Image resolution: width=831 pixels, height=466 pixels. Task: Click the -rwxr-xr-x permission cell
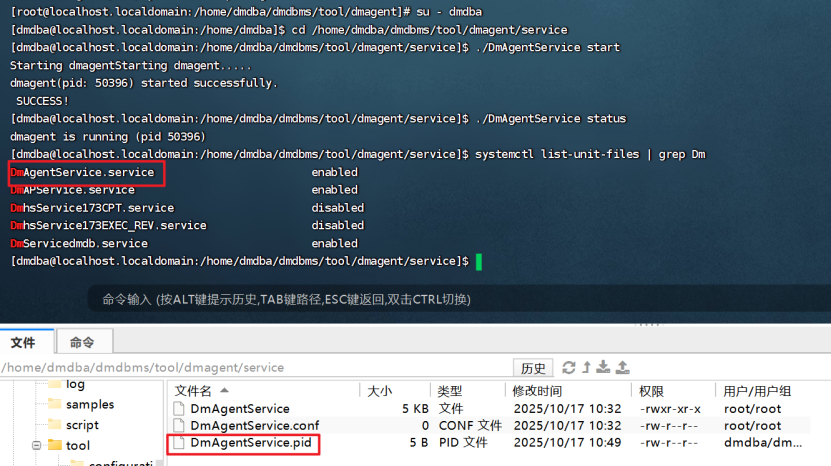point(670,409)
